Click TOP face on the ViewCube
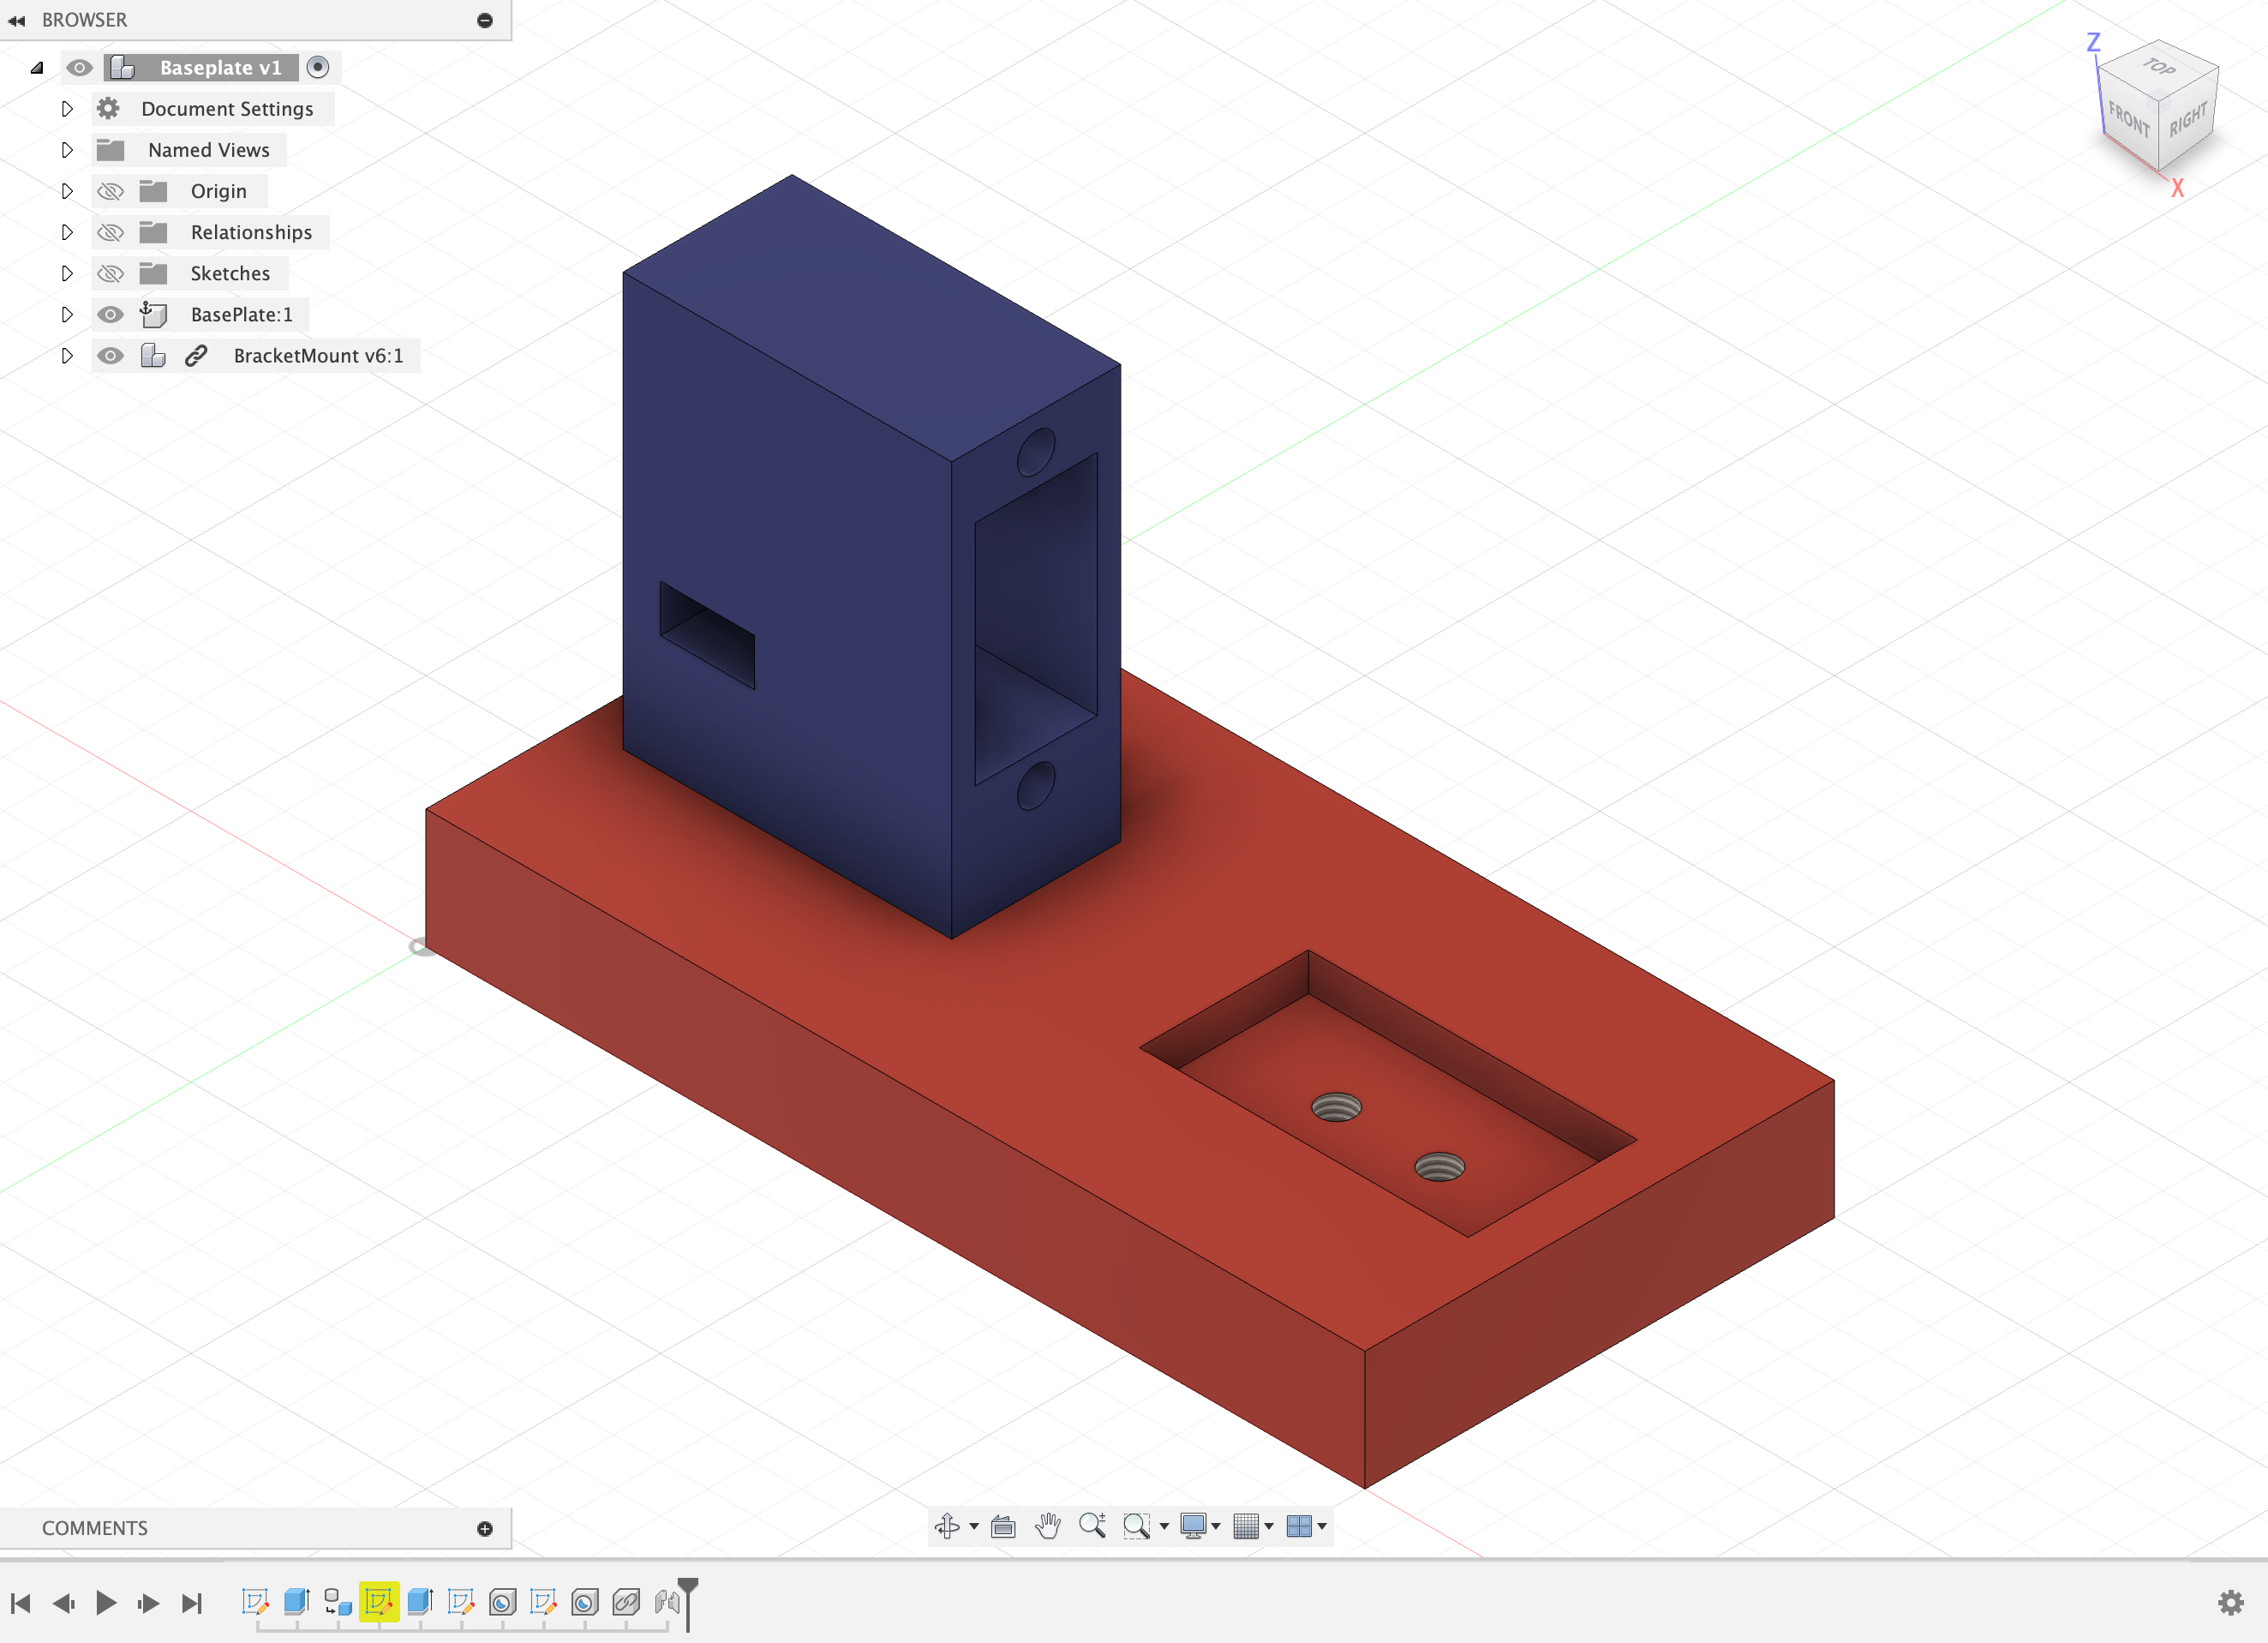 (x=2159, y=67)
